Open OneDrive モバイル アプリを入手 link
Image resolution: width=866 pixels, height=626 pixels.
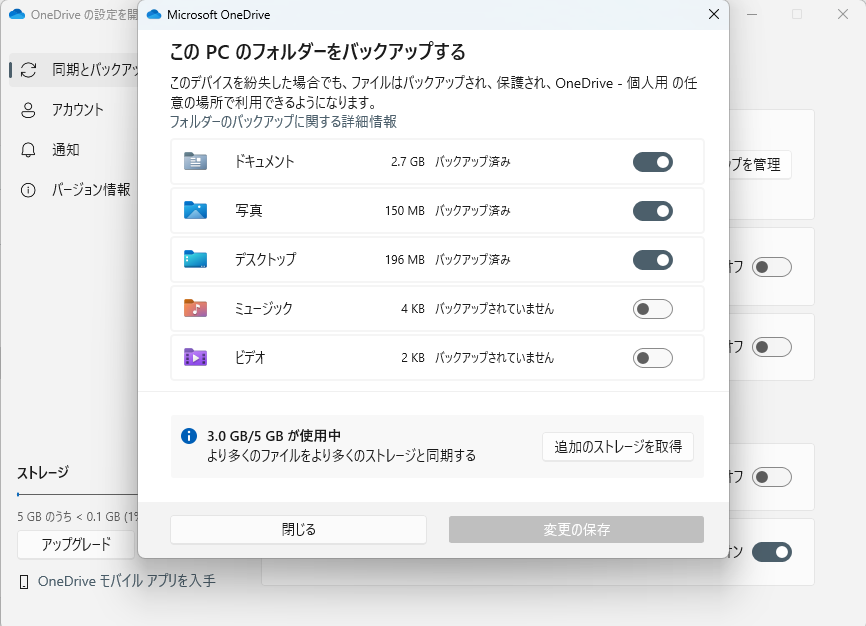pos(126,581)
